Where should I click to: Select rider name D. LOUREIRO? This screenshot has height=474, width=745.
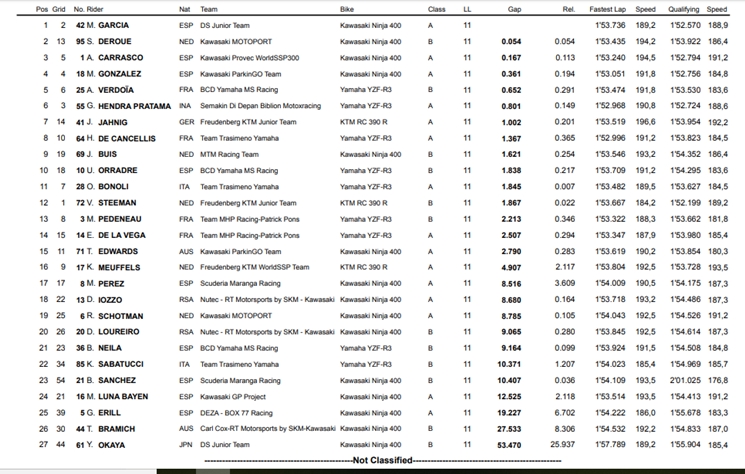coord(113,332)
